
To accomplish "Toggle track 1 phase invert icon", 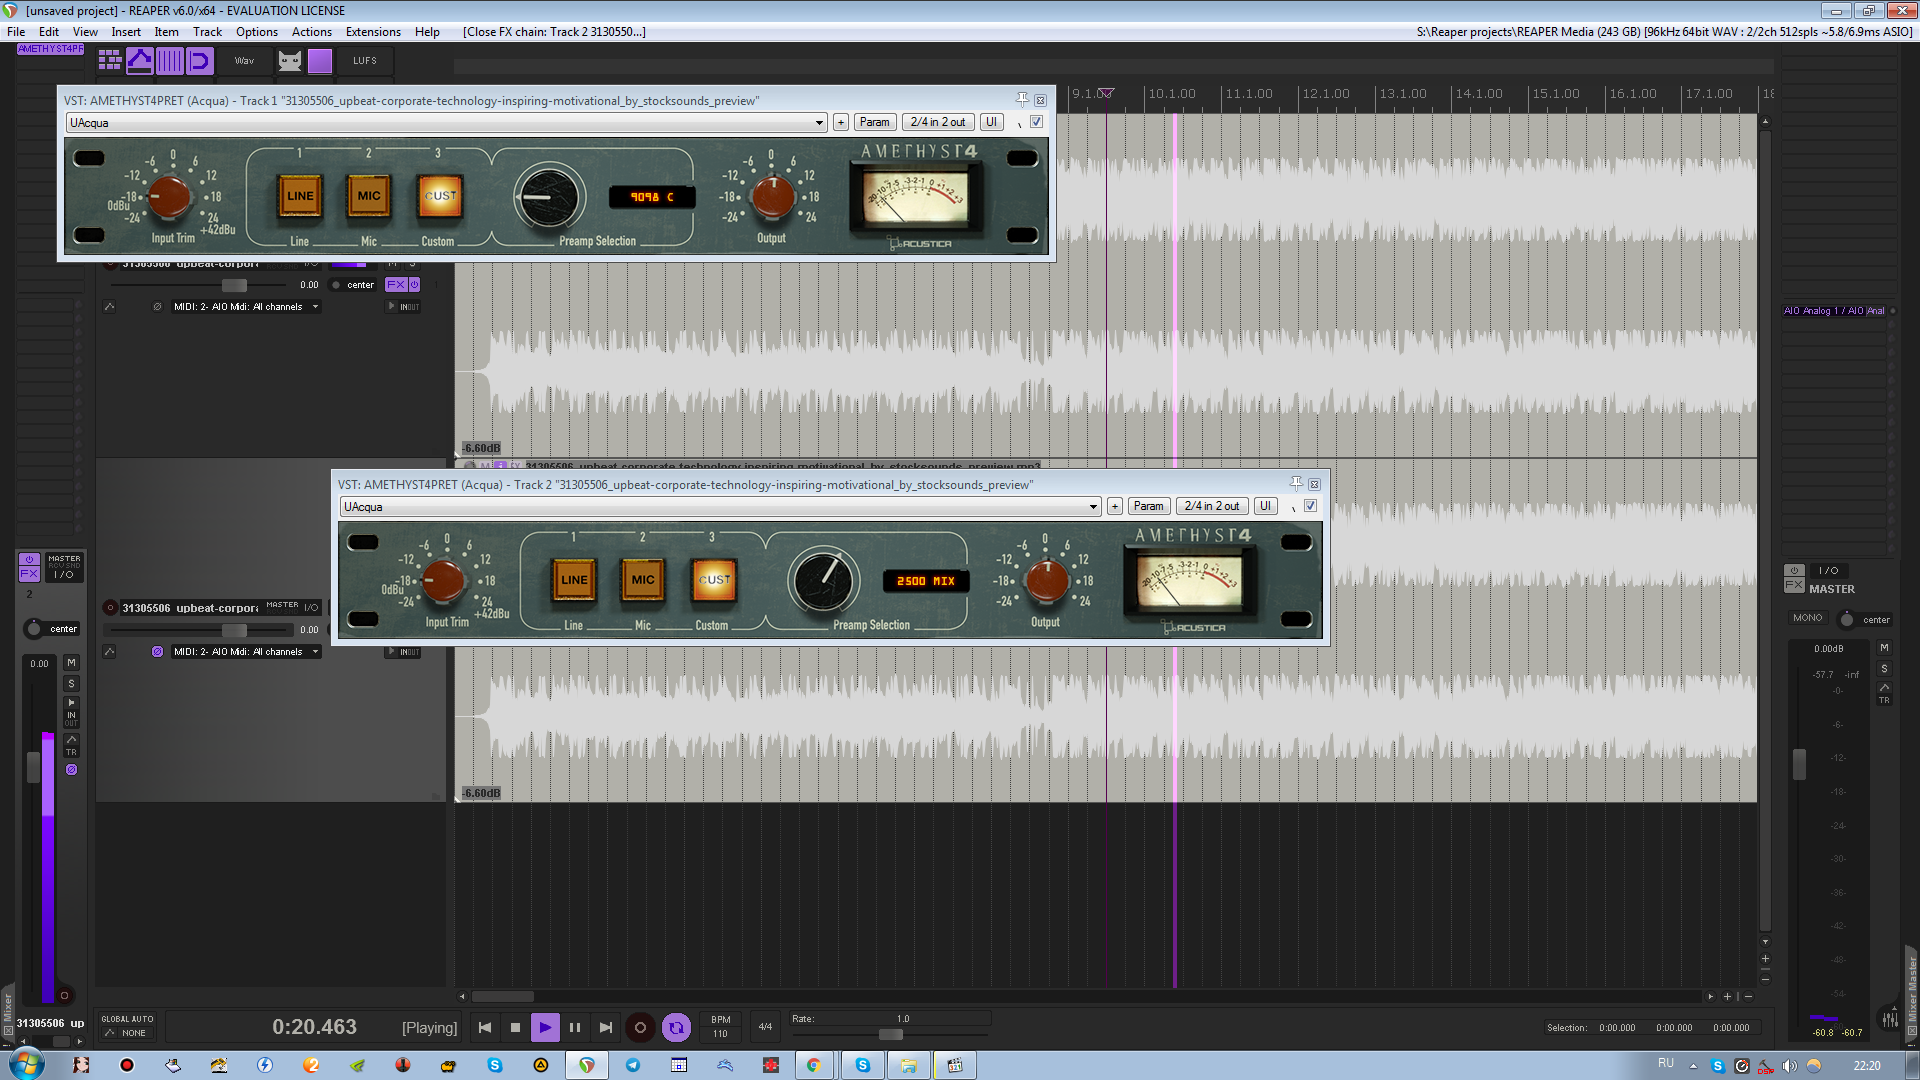I will [157, 307].
